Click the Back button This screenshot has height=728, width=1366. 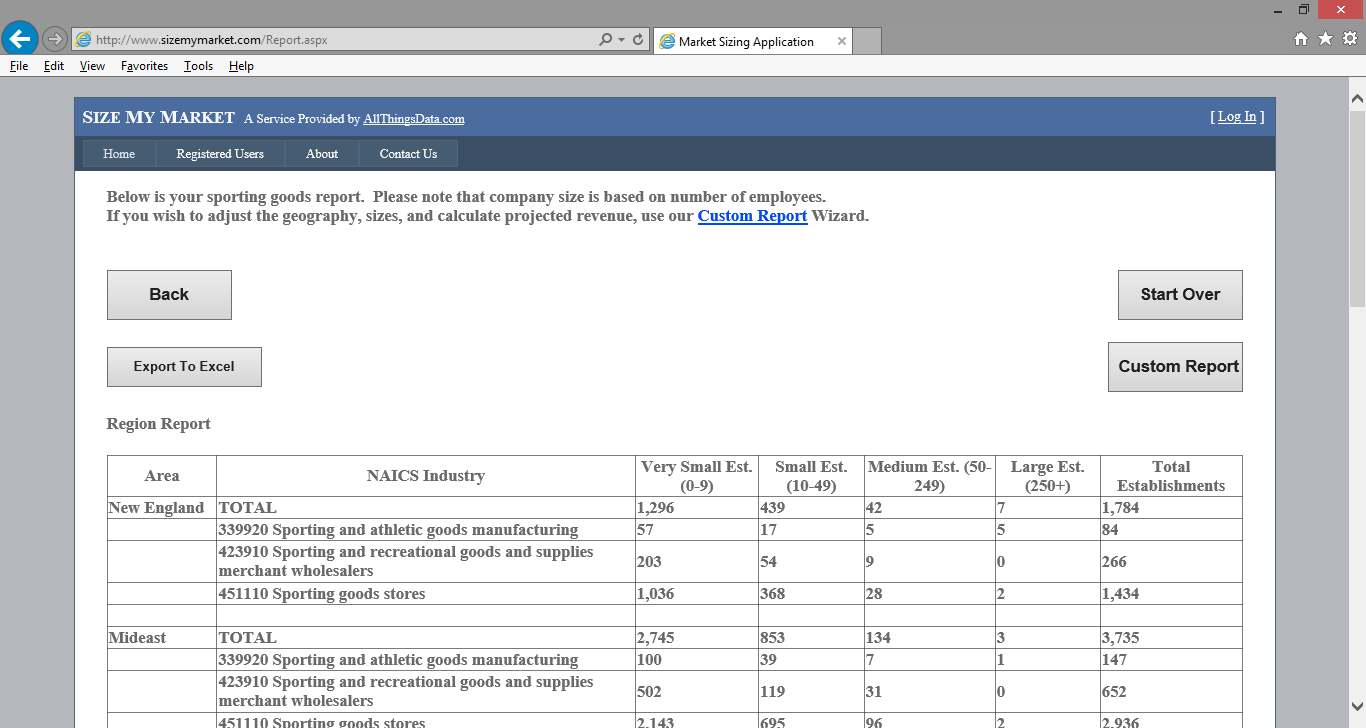169,295
